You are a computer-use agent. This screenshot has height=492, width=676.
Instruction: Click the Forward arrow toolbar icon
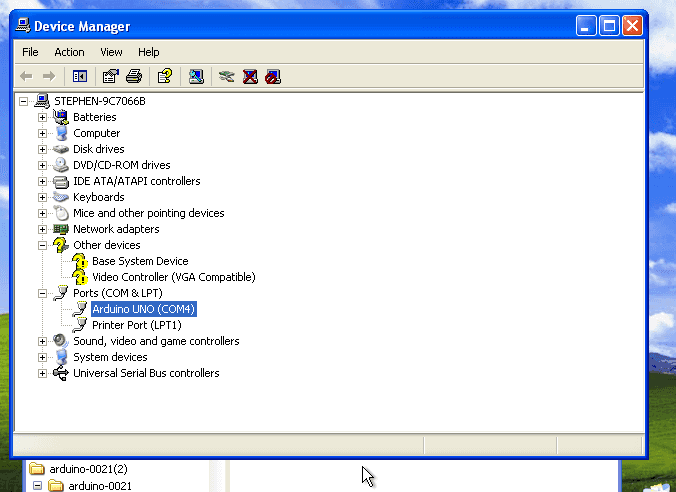pyautogui.click(x=49, y=77)
